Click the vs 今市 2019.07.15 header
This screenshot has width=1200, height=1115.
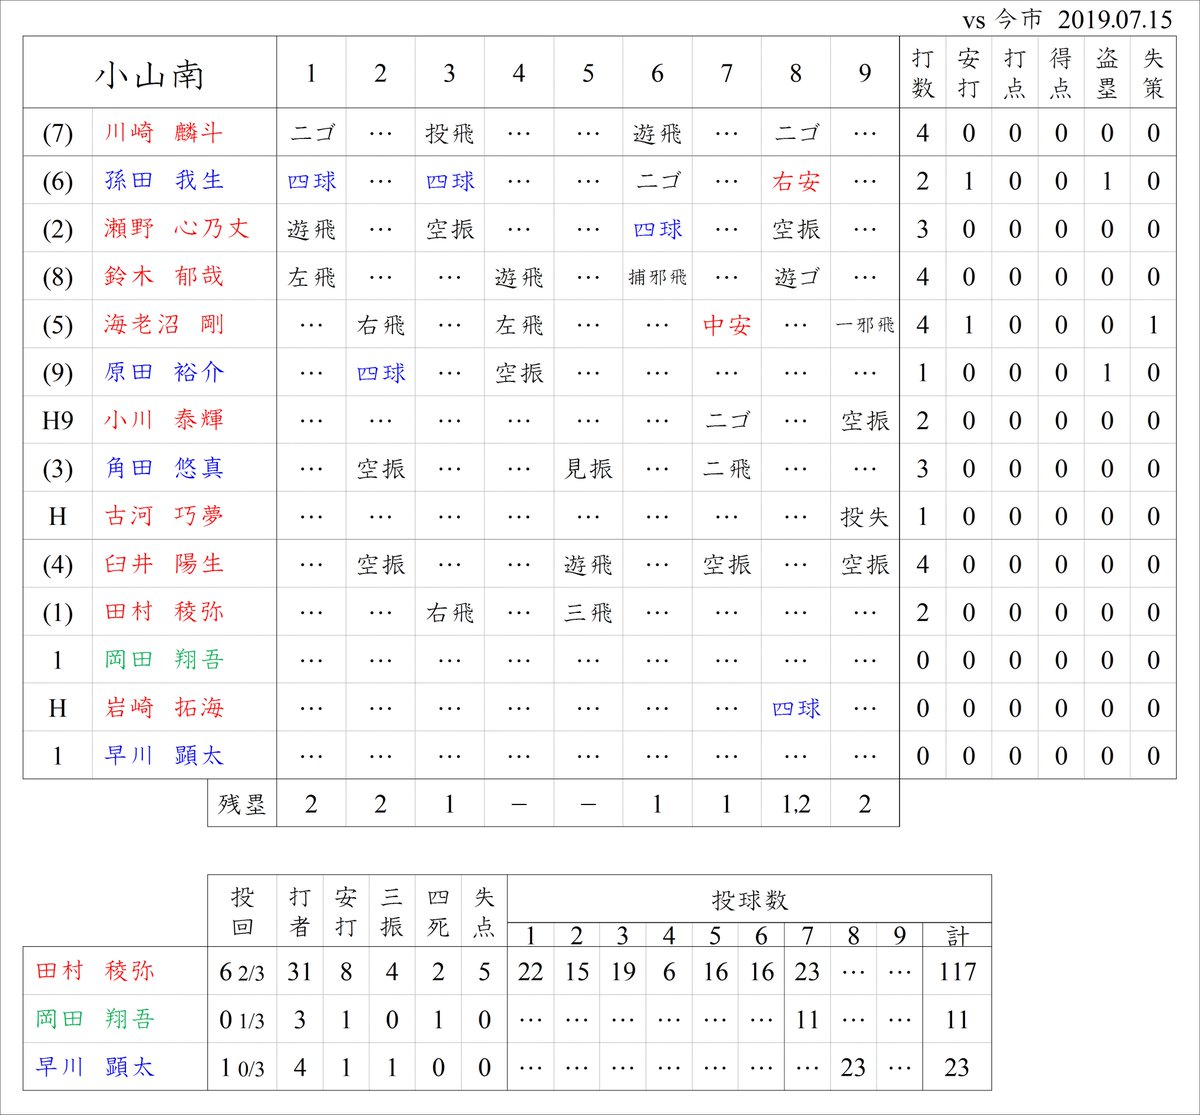click(x=1068, y=20)
